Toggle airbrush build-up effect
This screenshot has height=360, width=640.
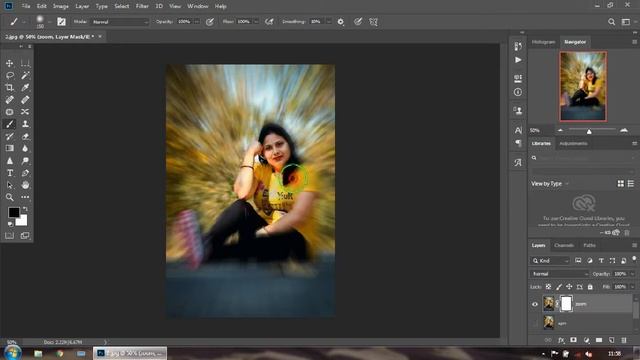coord(269,22)
